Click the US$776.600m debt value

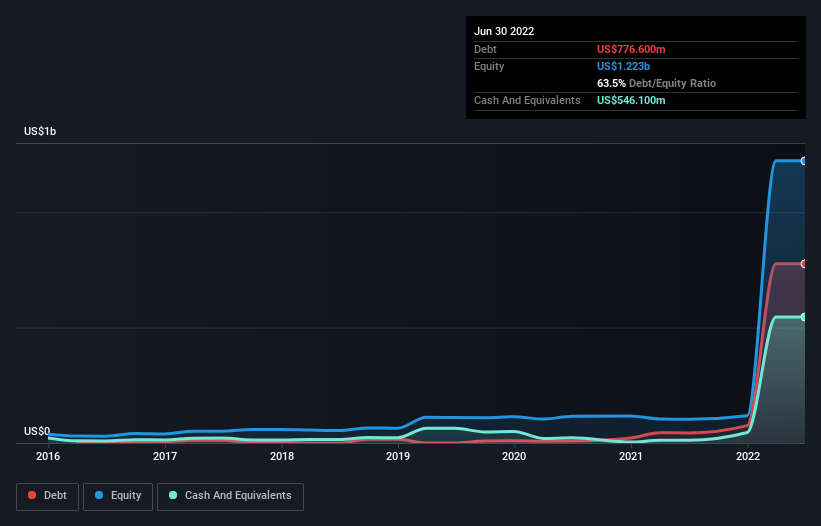(631, 49)
